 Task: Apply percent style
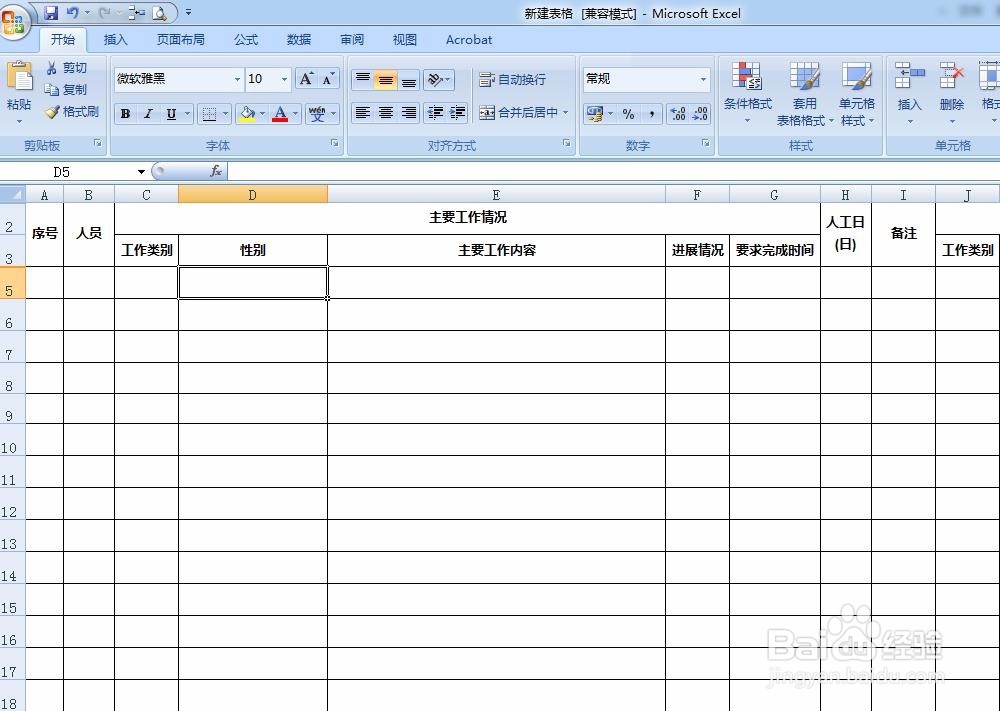[x=629, y=114]
